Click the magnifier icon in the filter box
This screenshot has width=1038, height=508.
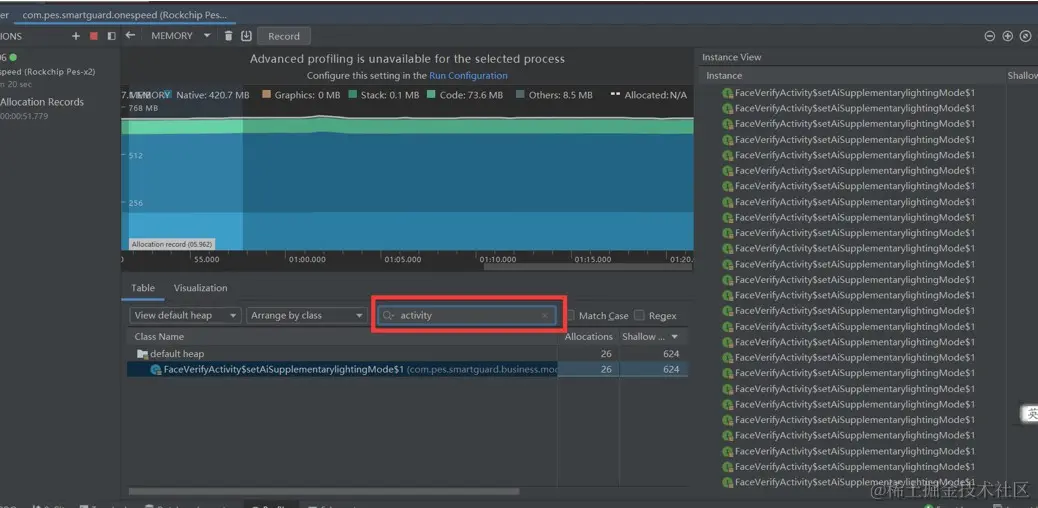click(389, 316)
